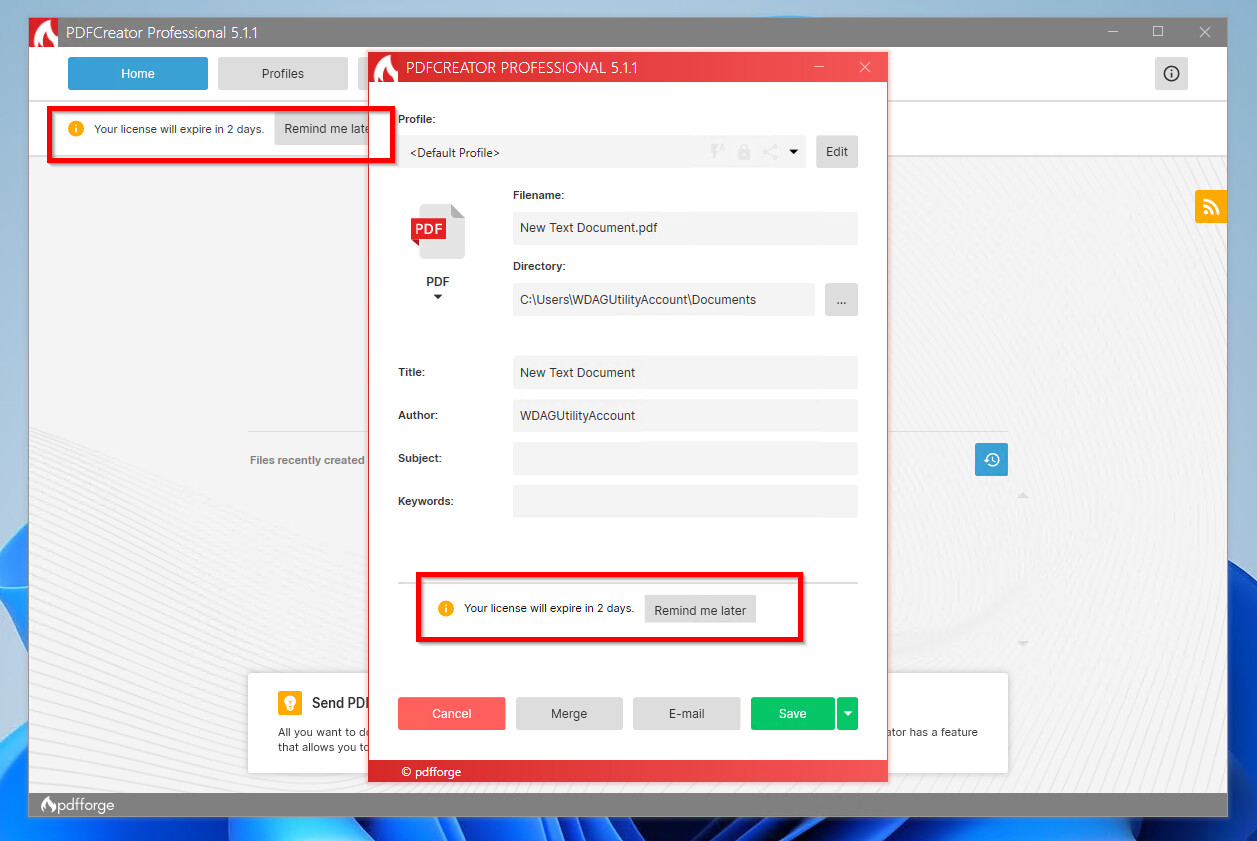Close the PDFCreator print dialog
Image resolution: width=1257 pixels, height=841 pixels.
click(x=865, y=68)
